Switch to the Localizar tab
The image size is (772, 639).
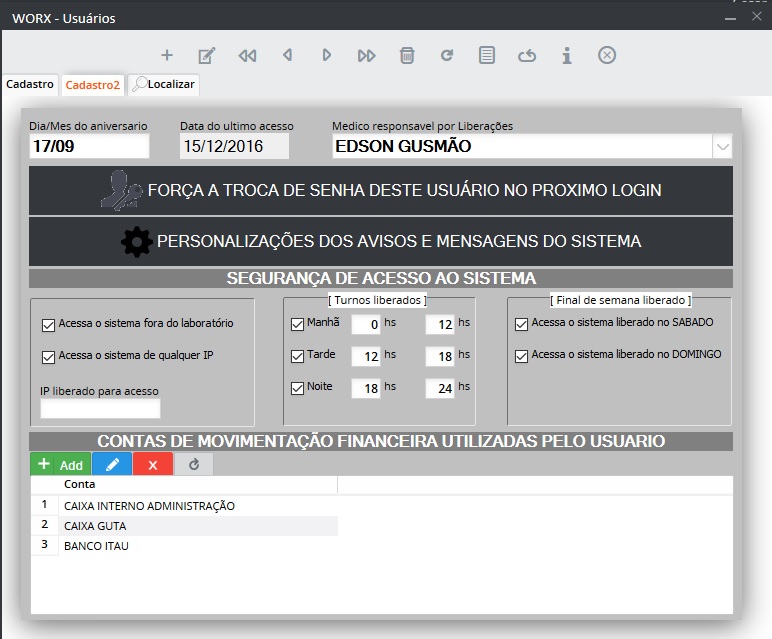point(164,84)
